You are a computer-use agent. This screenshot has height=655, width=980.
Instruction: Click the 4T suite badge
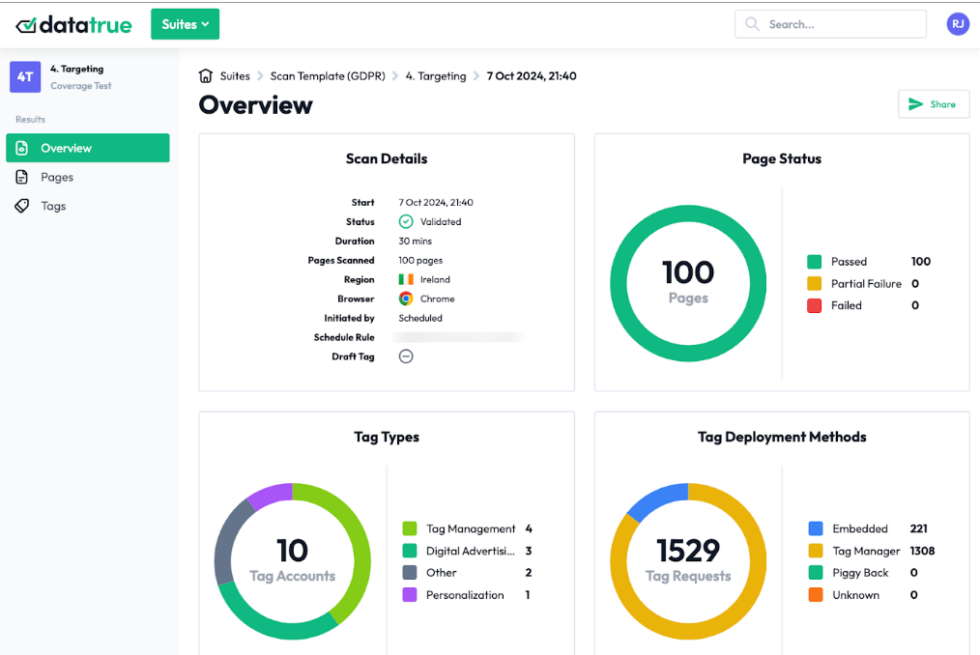point(25,77)
